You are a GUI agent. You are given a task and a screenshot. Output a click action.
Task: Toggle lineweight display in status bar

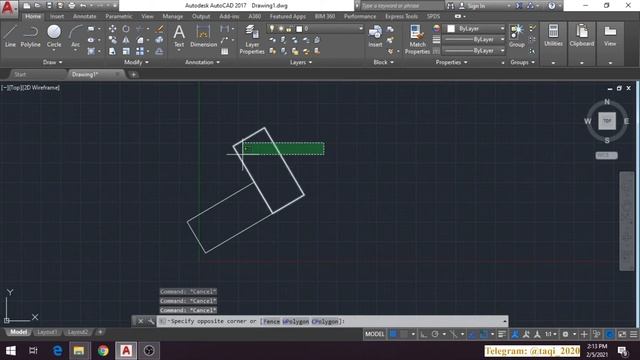click(502, 334)
